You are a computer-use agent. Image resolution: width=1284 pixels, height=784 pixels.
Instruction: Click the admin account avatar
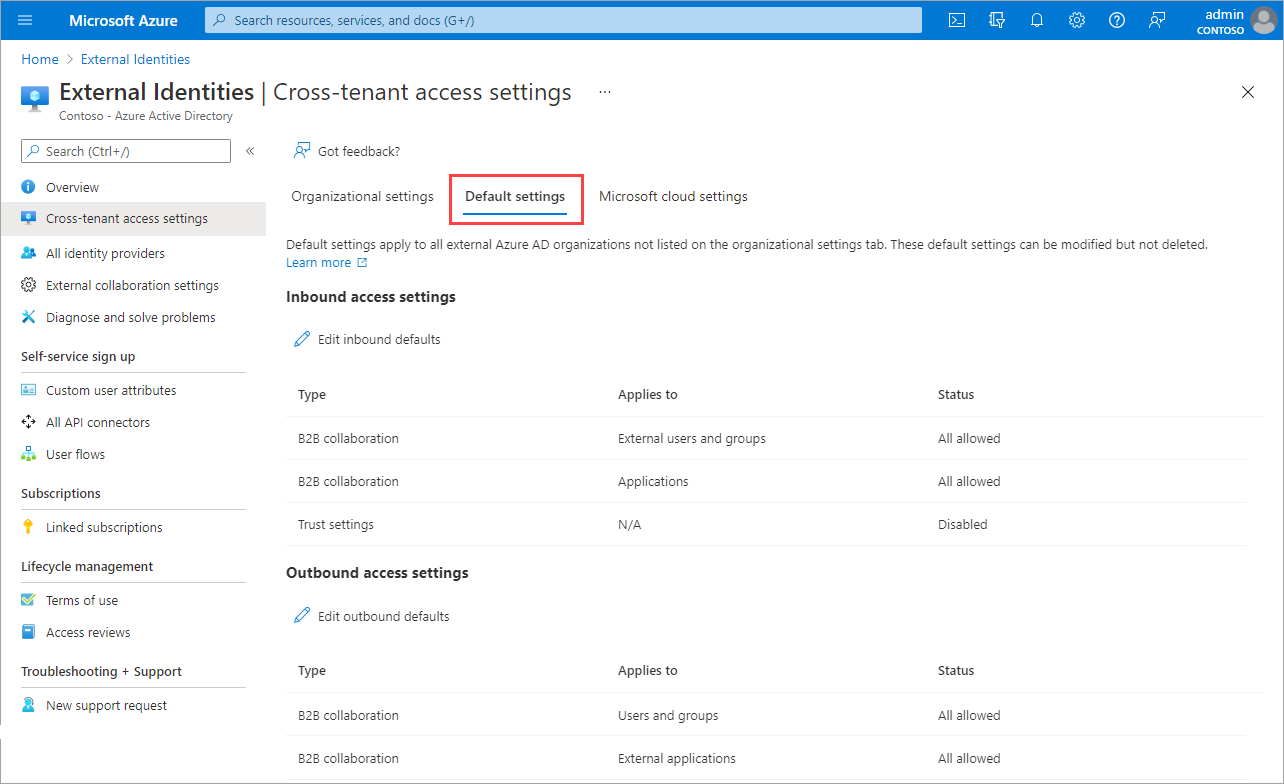(x=1264, y=20)
